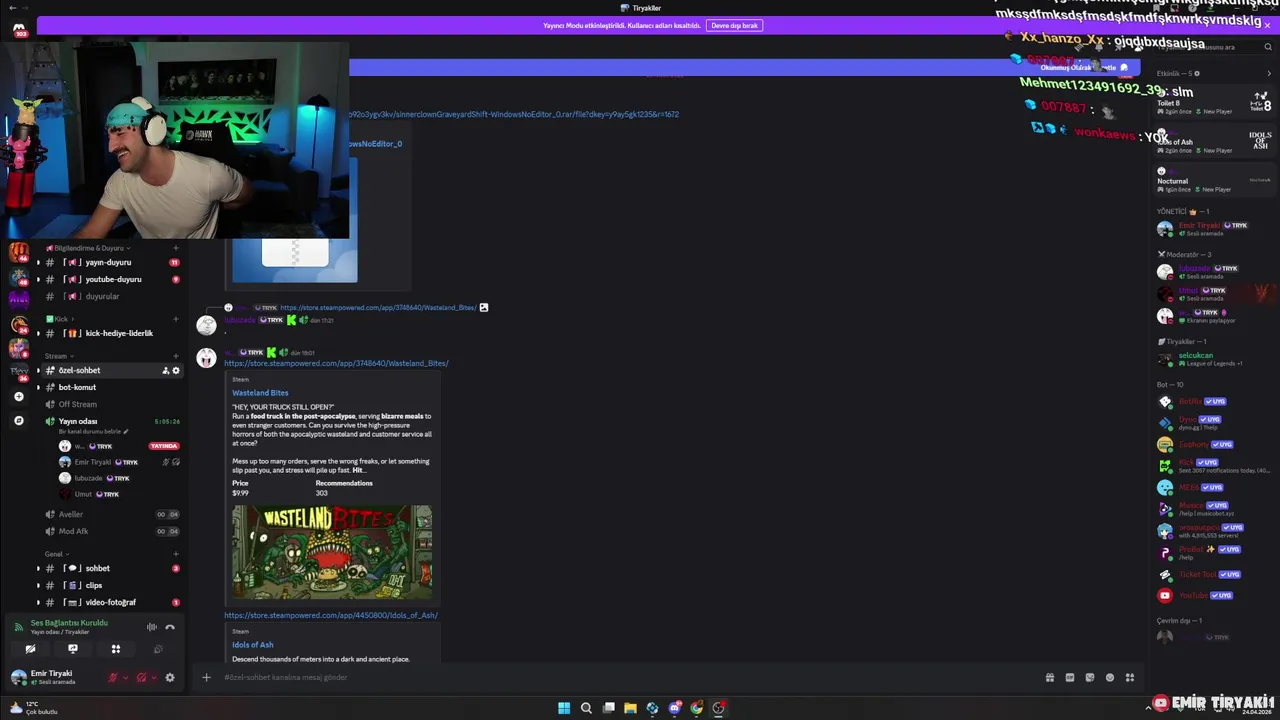Open YouTube bot member entry
The image size is (1280, 720).
[1213, 595]
